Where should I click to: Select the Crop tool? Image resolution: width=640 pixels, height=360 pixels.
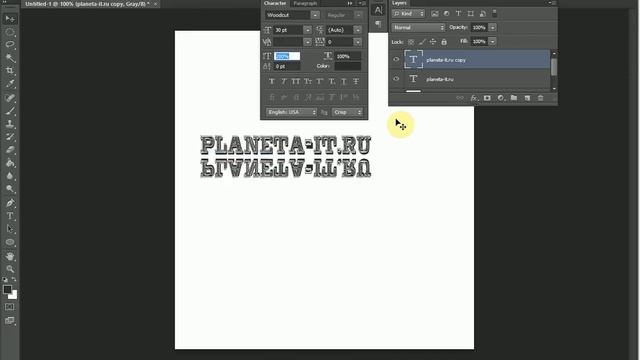pos(10,71)
